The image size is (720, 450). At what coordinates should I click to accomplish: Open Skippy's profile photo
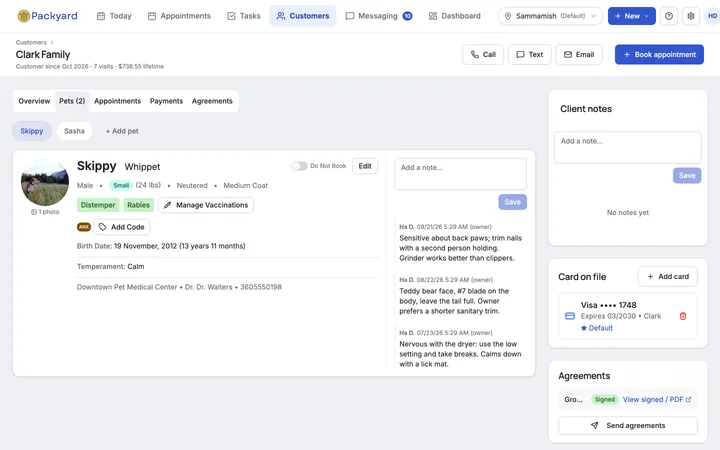(x=45, y=182)
